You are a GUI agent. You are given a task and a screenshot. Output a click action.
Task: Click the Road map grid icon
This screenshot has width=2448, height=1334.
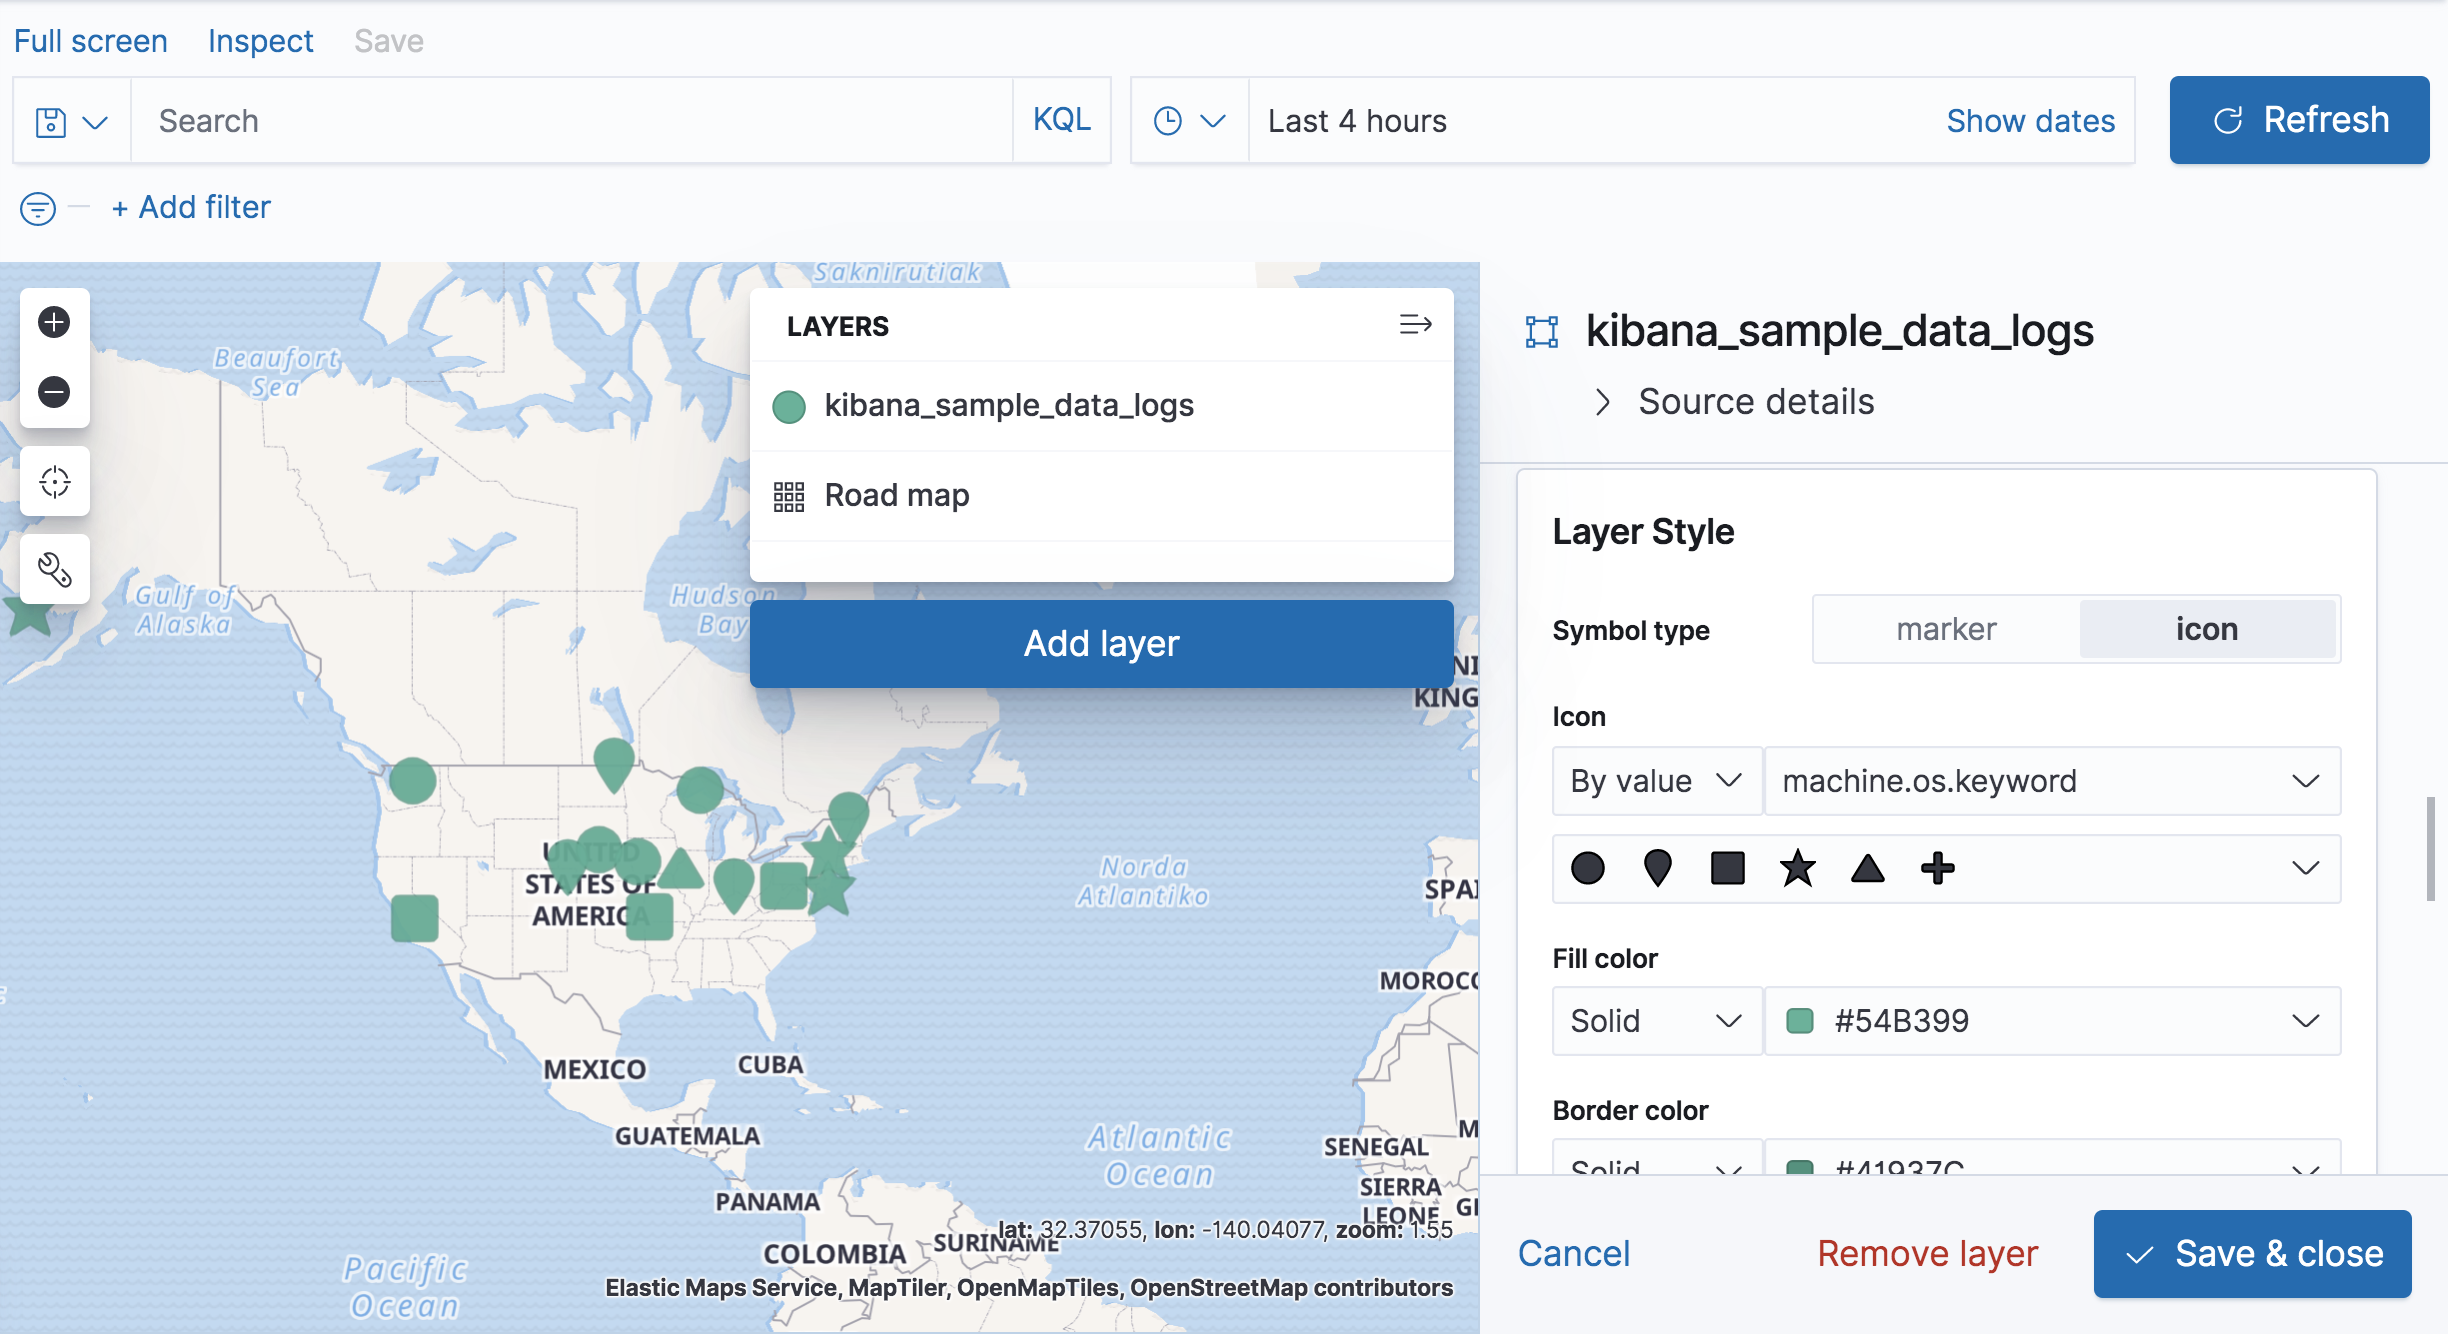tap(789, 496)
